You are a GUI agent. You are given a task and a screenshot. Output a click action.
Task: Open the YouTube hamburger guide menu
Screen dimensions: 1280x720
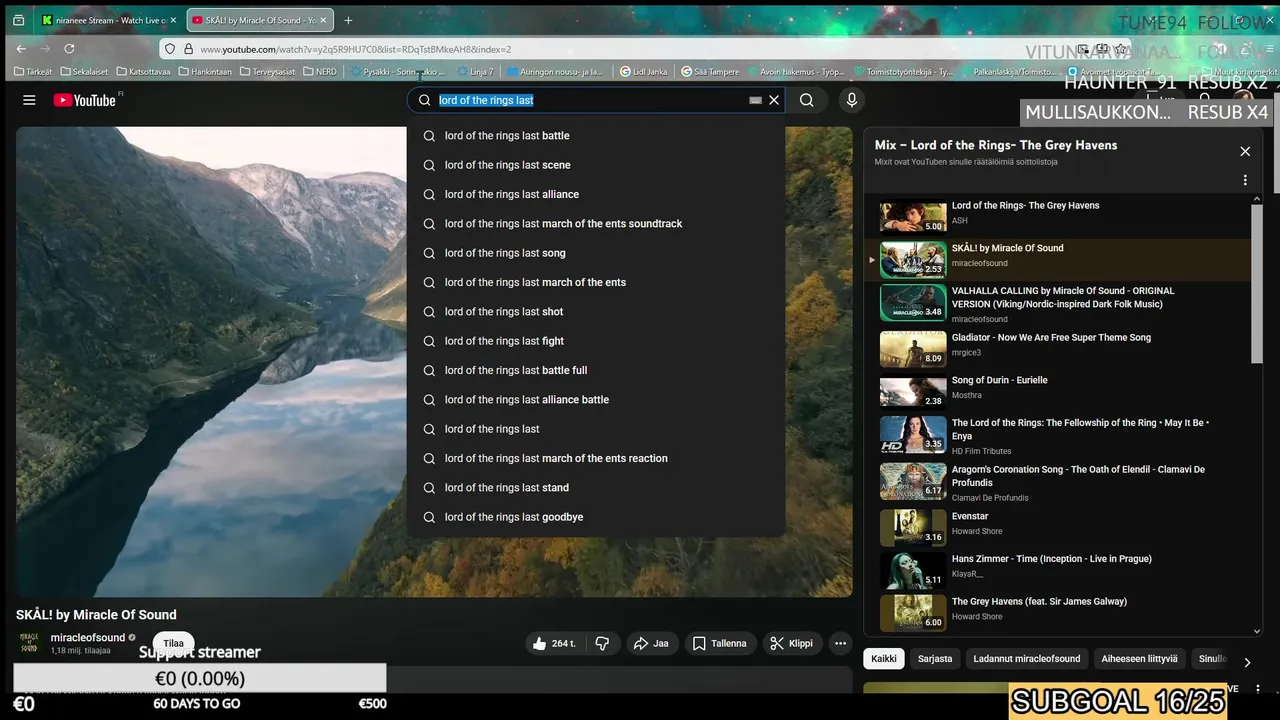coord(29,100)
